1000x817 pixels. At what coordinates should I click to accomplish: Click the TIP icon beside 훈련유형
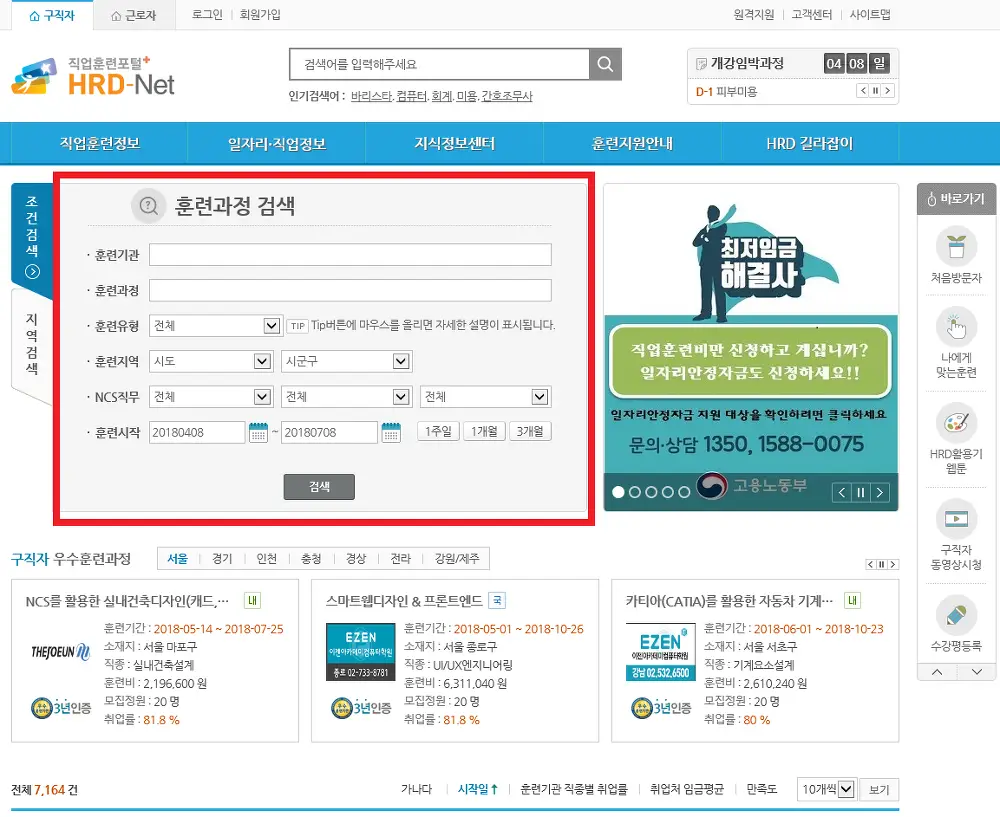[x=297, y=326]
